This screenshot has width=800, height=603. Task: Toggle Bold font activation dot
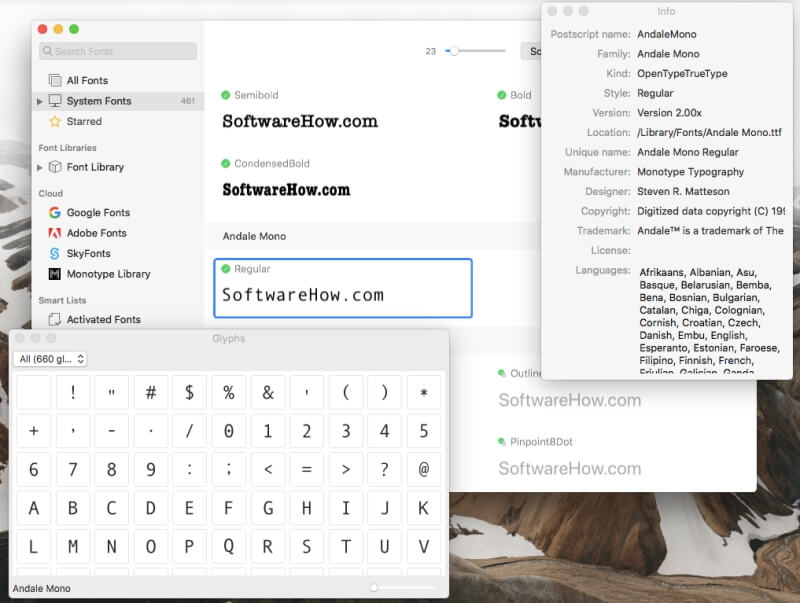tap(502, 95)
